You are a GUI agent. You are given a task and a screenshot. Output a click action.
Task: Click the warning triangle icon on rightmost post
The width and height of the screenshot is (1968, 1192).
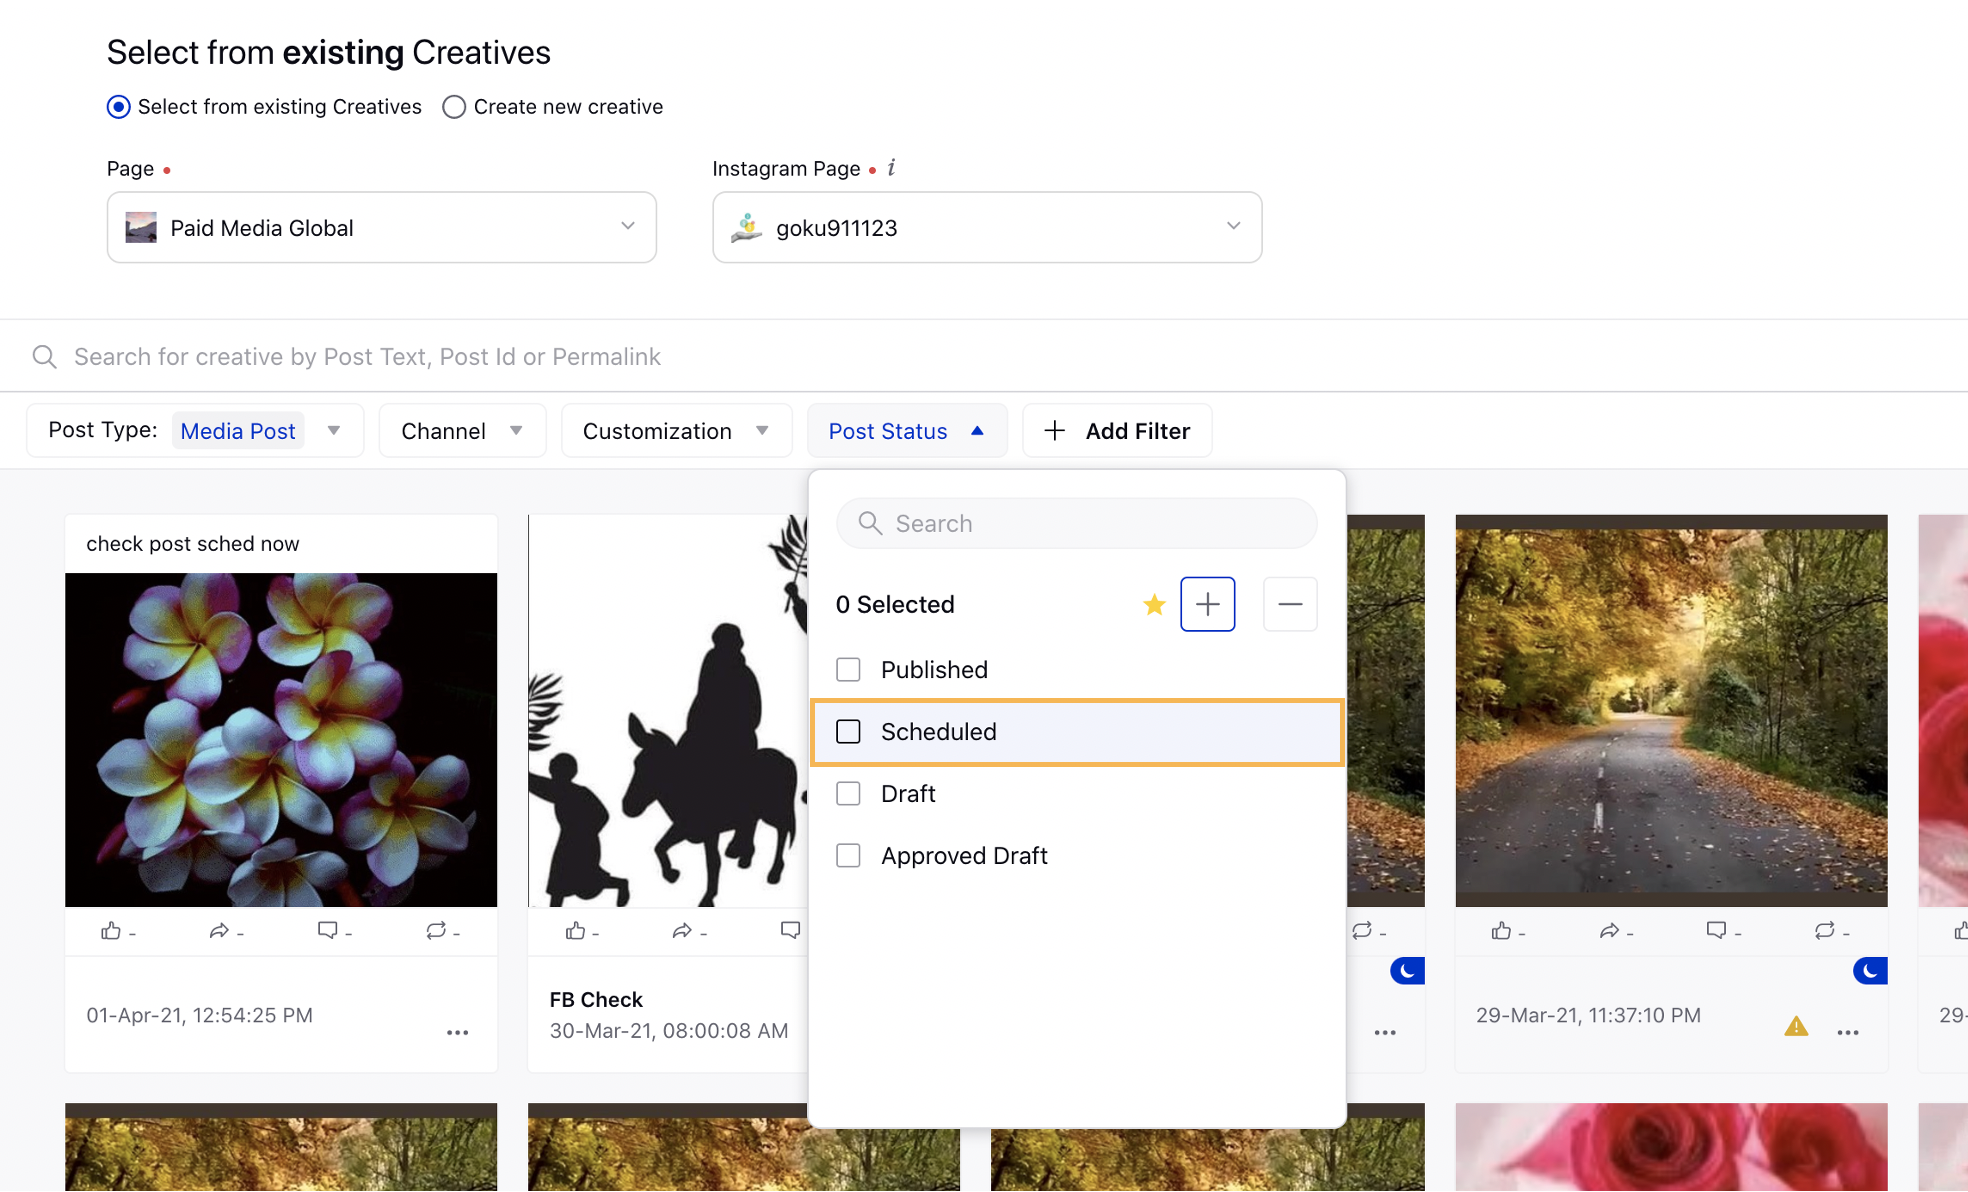[1797, 1026]
